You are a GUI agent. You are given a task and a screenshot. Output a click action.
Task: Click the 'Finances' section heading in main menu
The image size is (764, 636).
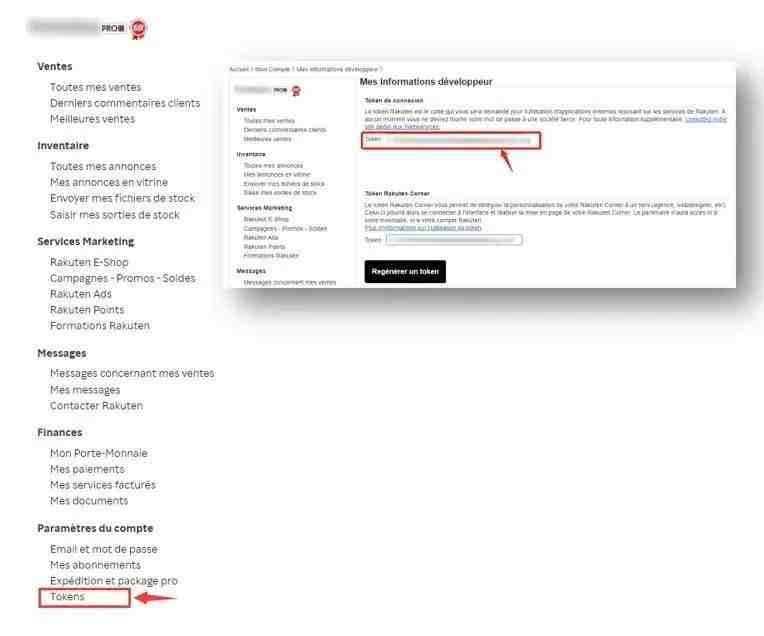[59, 433]
